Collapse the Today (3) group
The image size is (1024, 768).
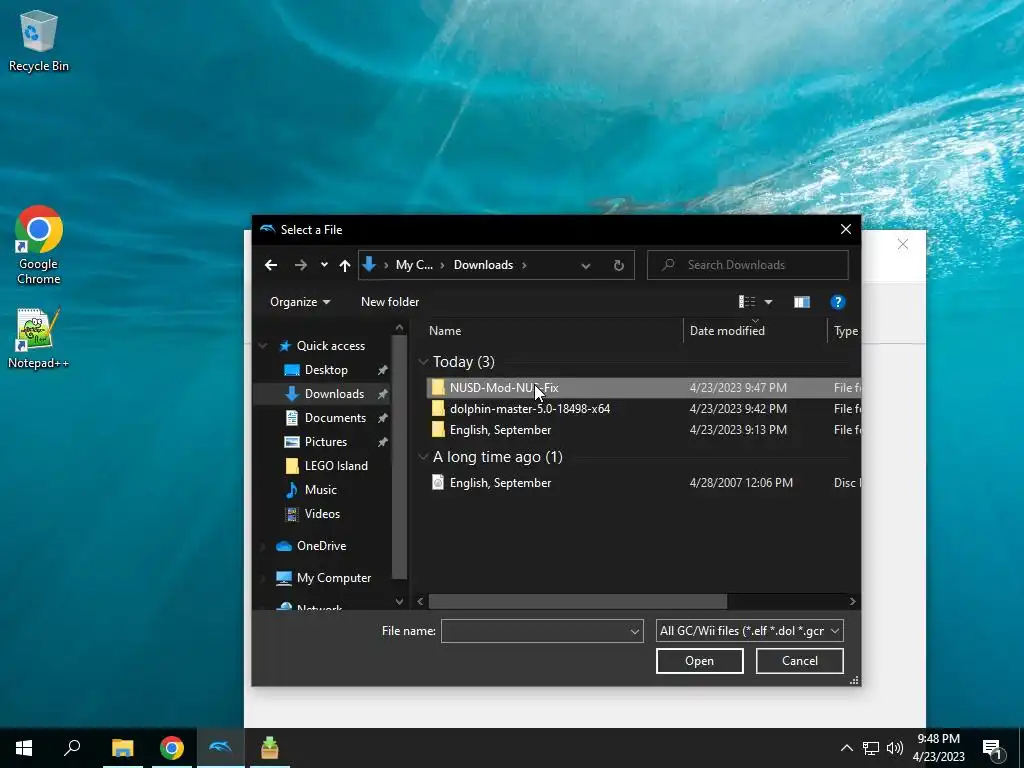pos(423,362)
